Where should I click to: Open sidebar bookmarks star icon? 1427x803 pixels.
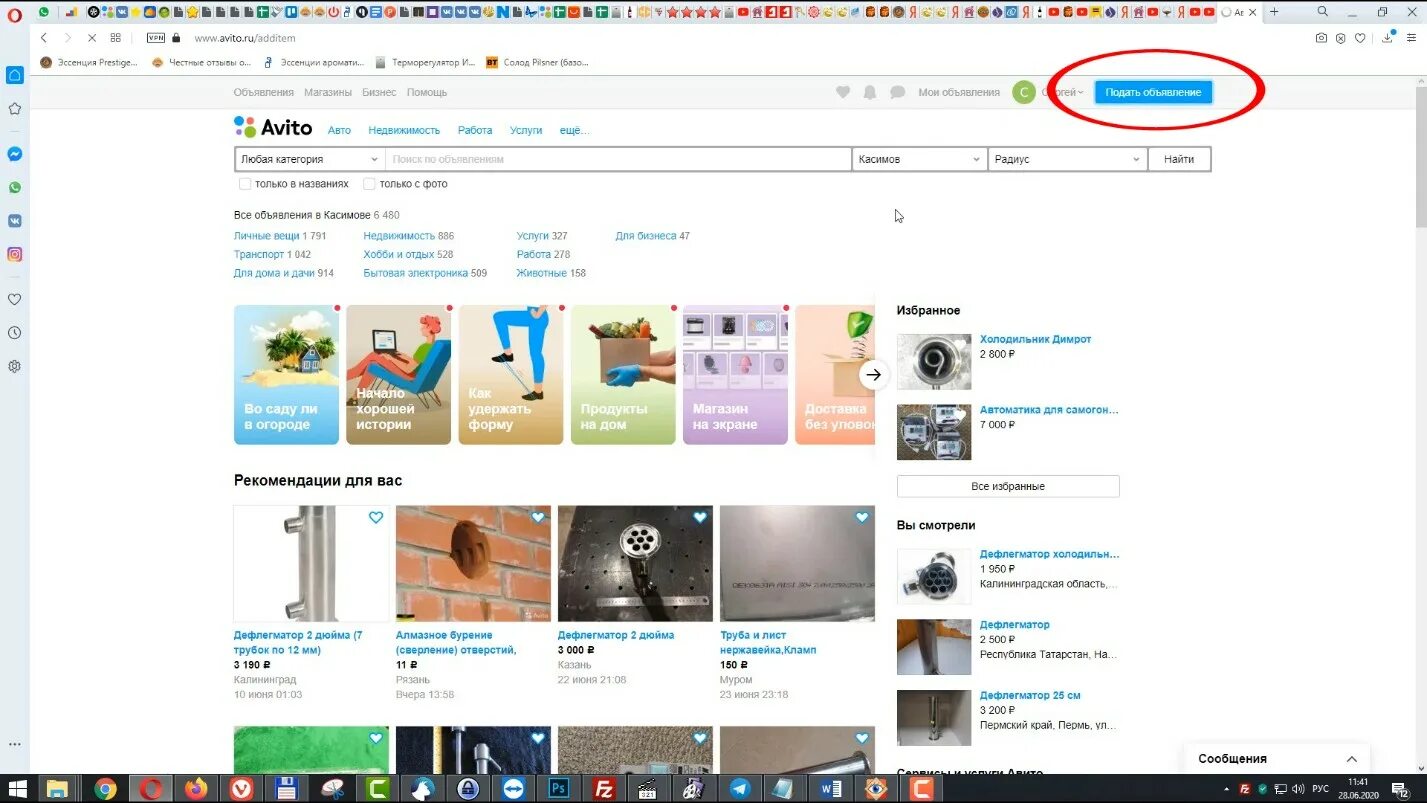[14, 108]
